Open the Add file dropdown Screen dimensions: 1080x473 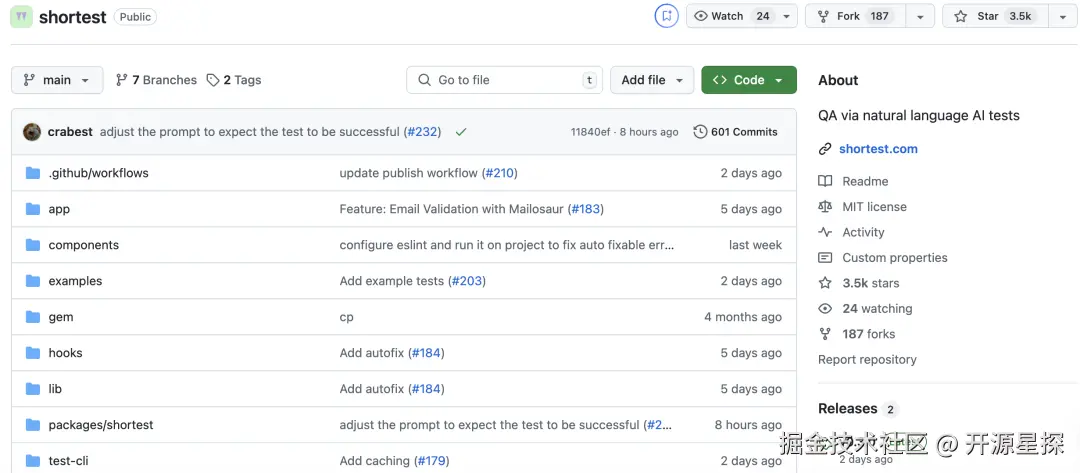coord(652,80)
